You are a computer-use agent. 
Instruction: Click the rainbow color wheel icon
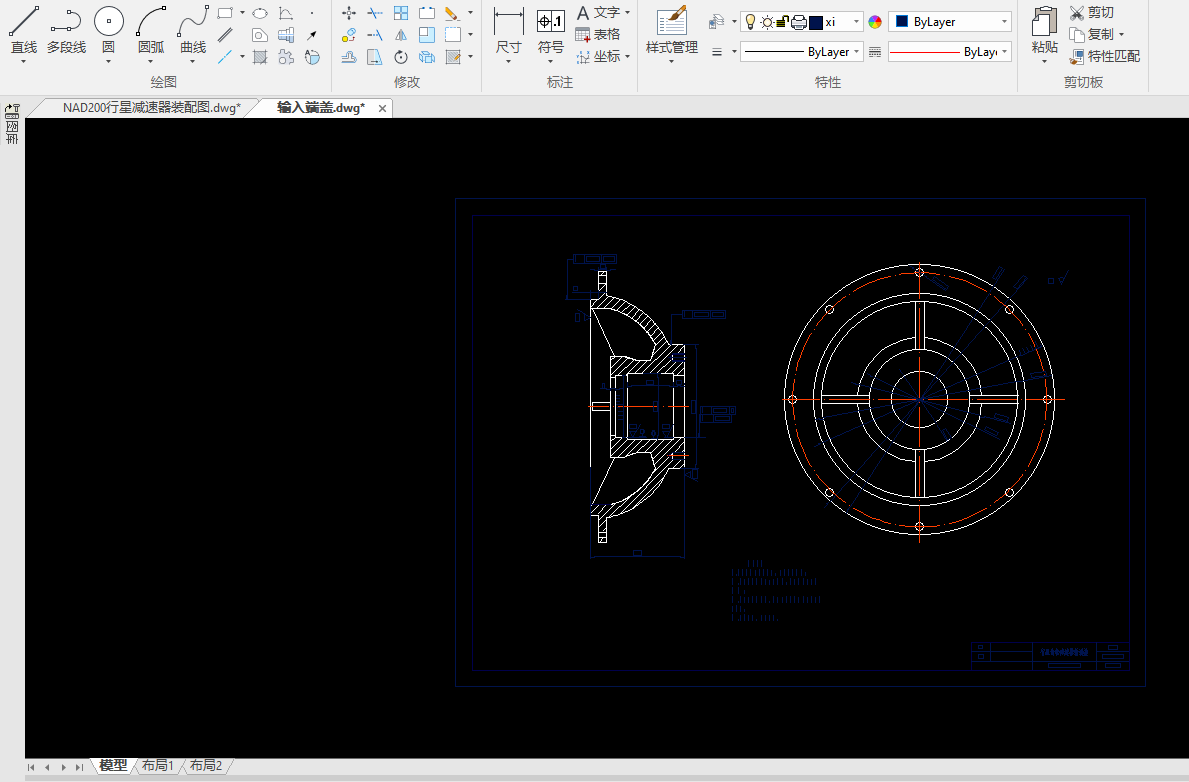click(x=875, y=22)
